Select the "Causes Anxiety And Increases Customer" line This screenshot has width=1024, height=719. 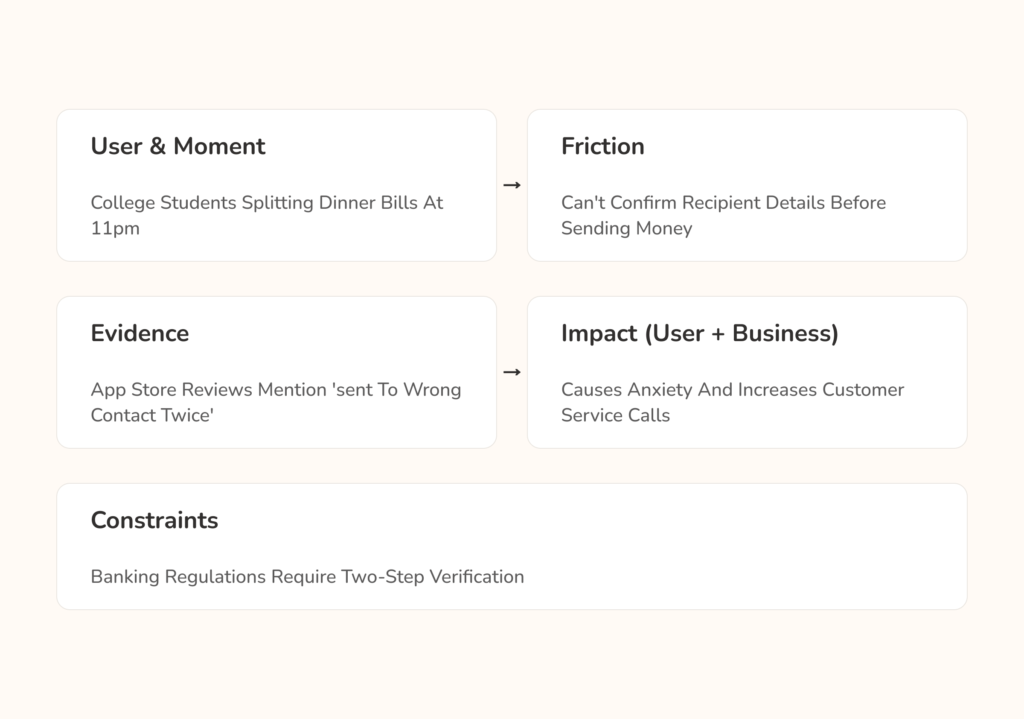[732, 390]
